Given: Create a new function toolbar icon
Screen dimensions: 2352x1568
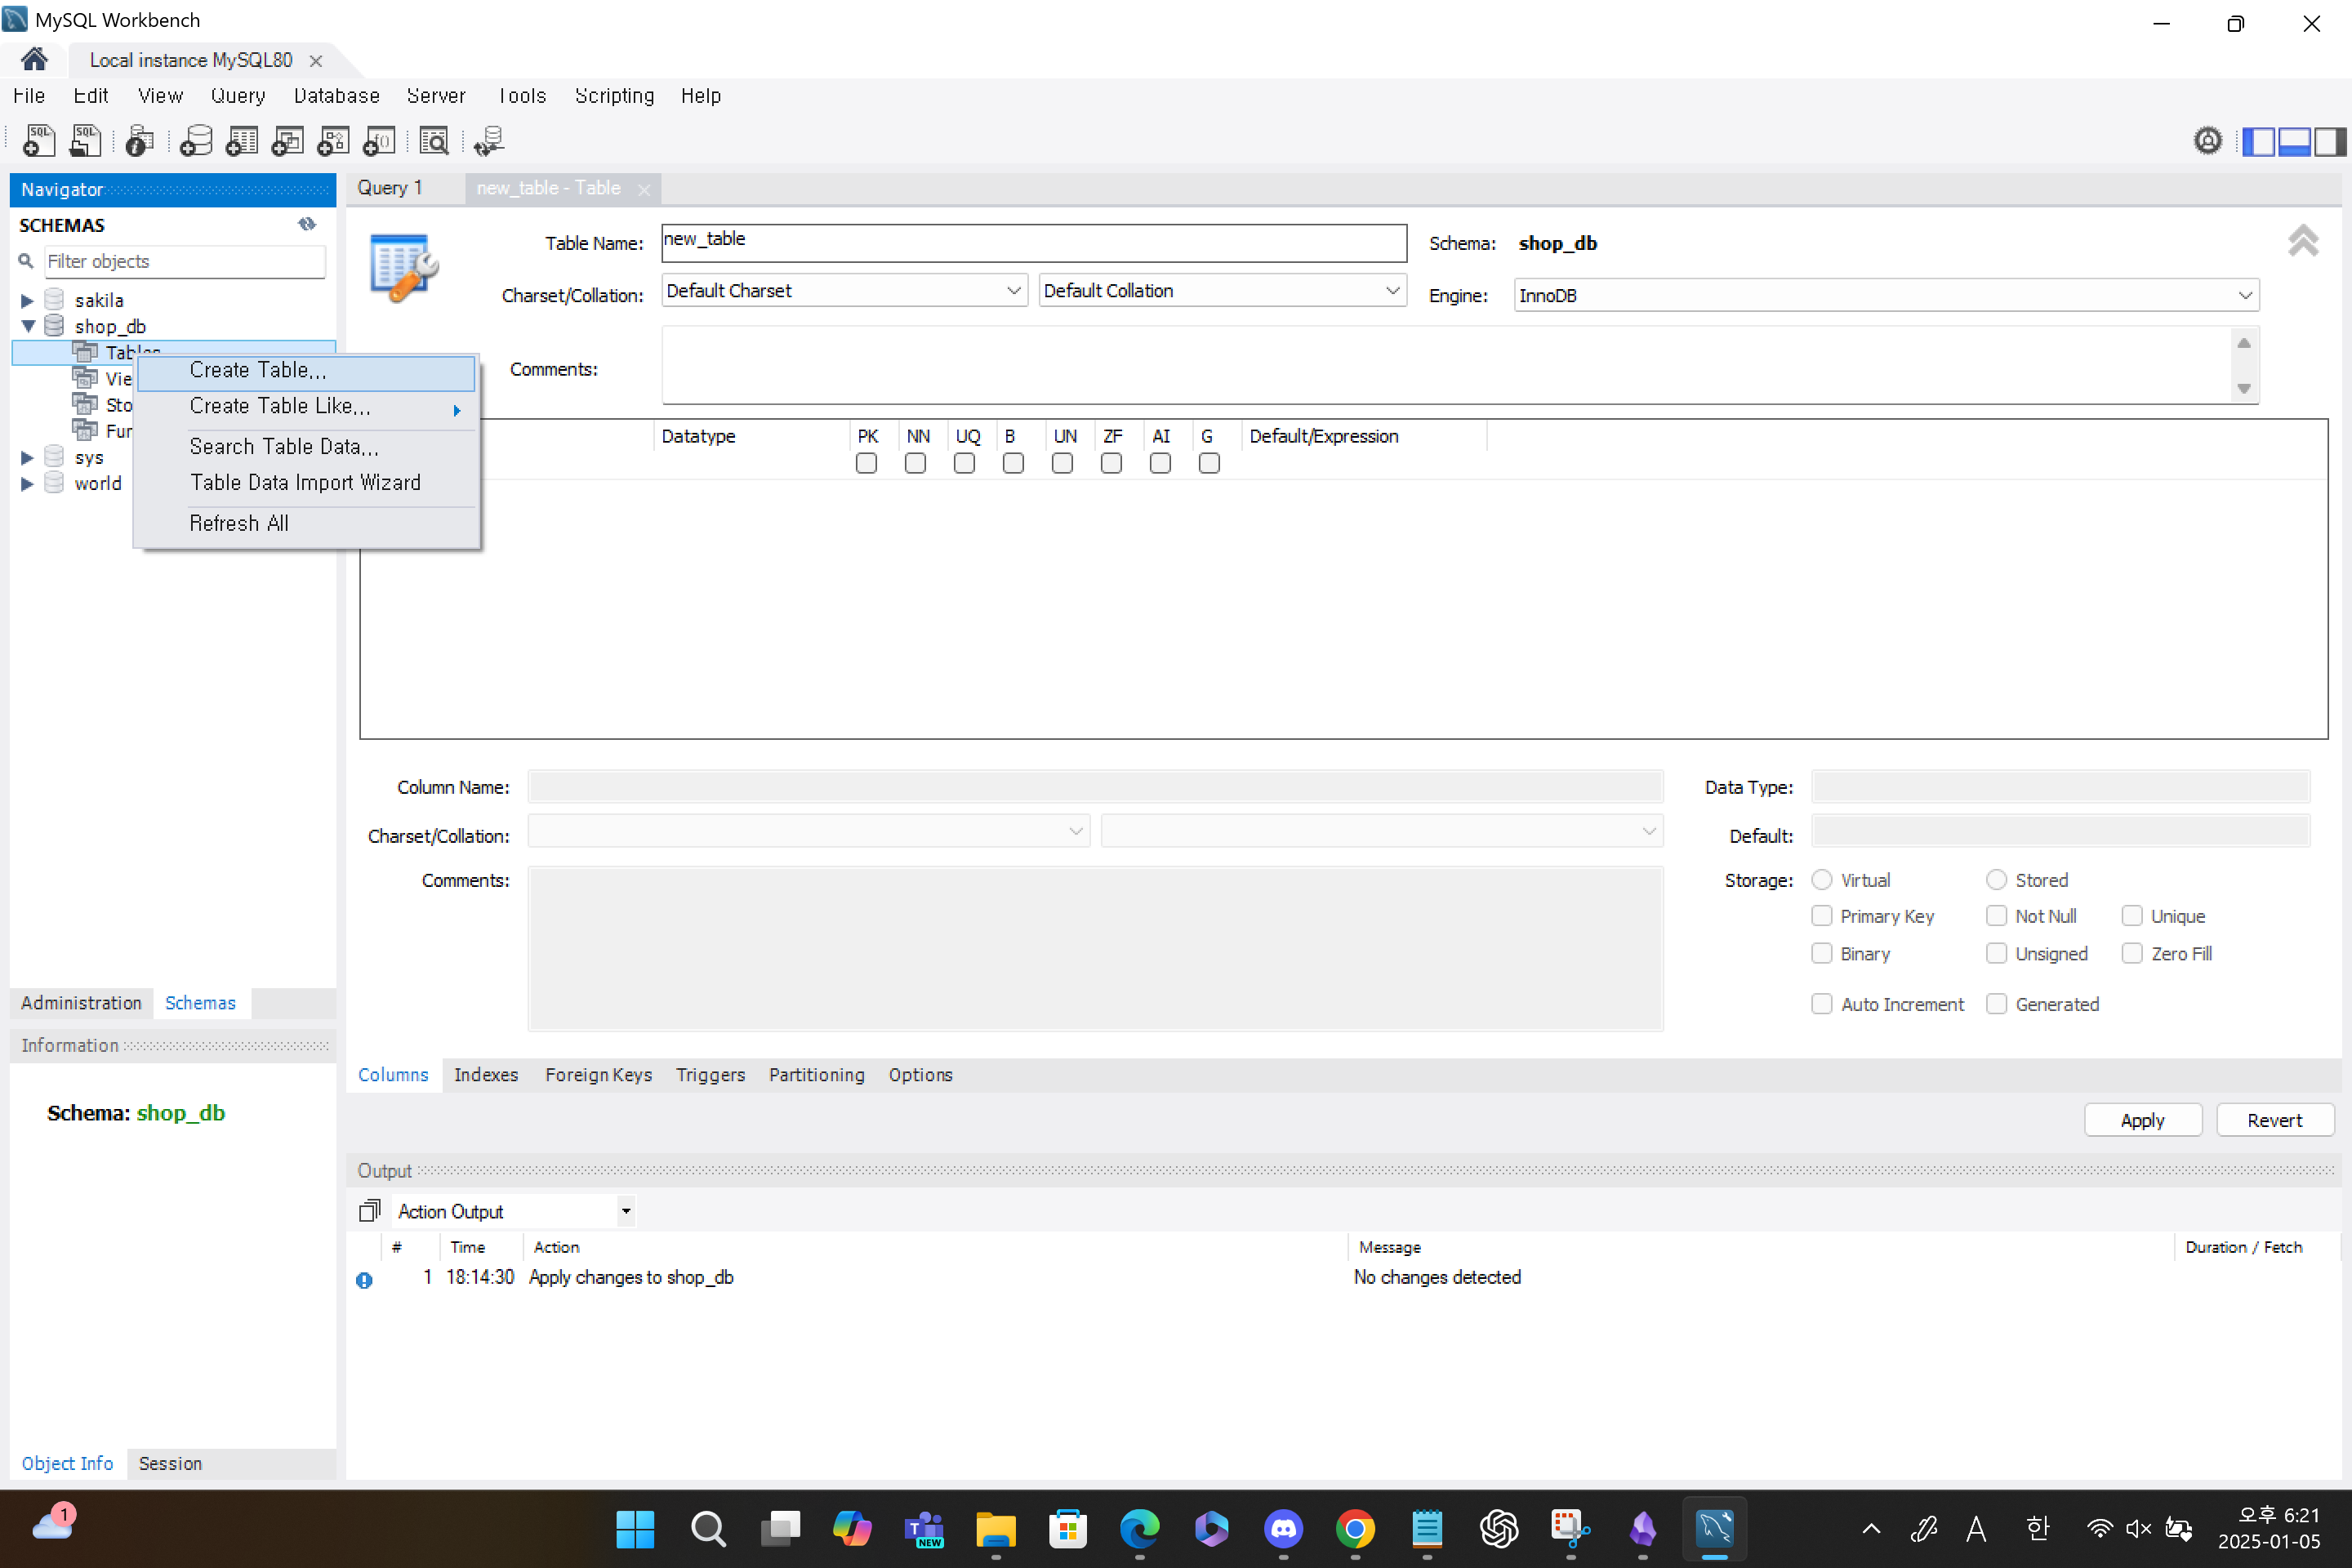Looking at the screenshot, I should 379,141.
